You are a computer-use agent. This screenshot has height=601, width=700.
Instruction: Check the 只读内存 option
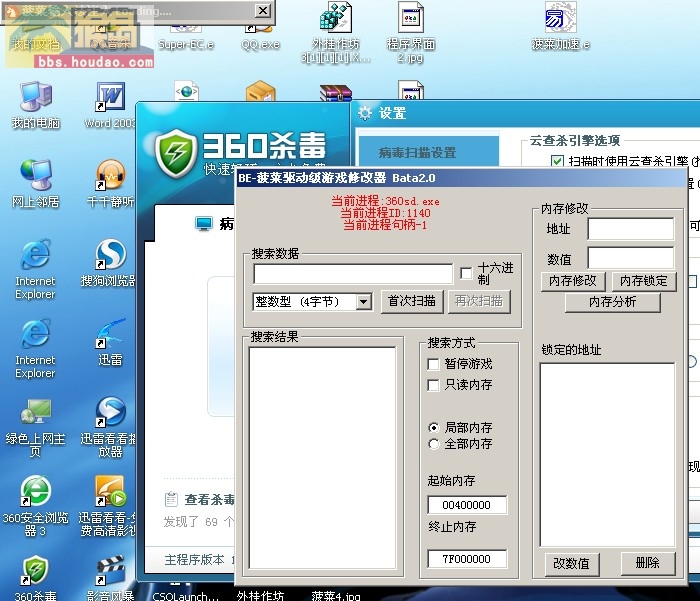point(433,385)
